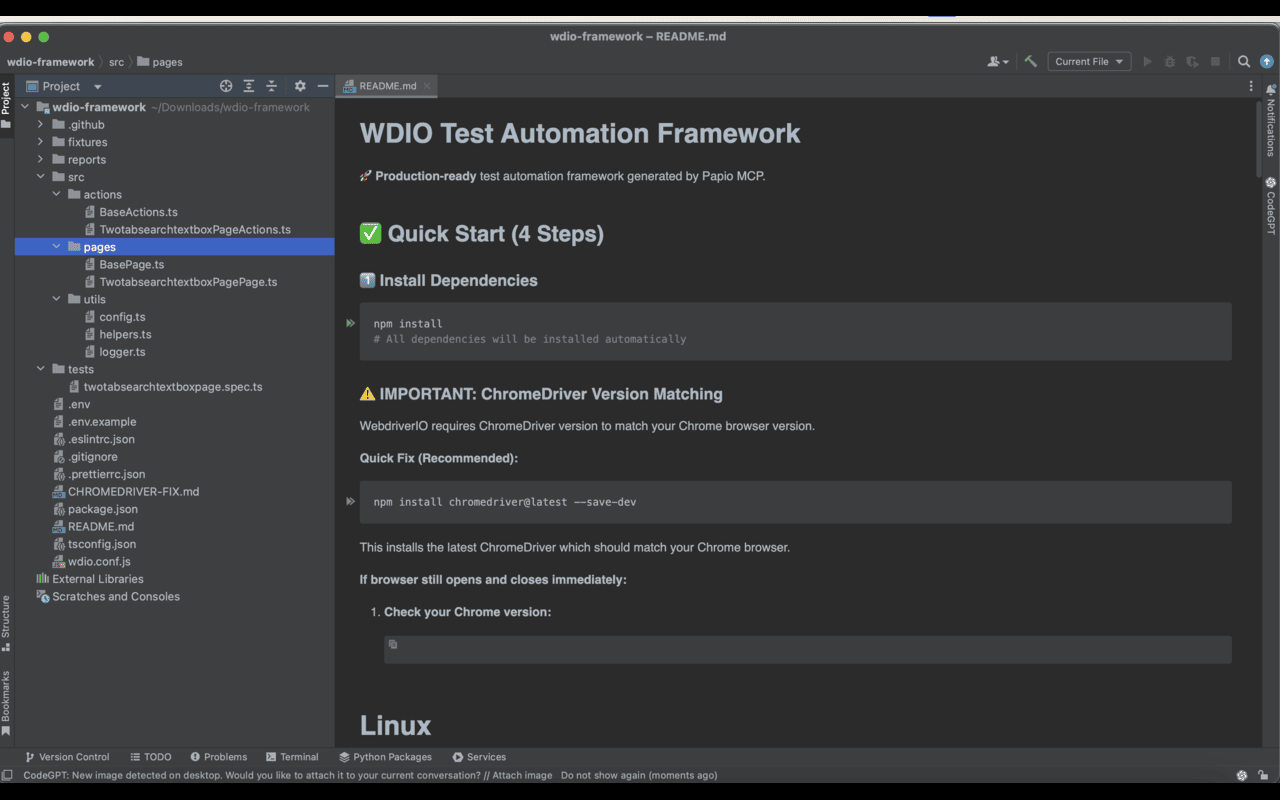Open the Project view selector dropdown

[64, 86]
